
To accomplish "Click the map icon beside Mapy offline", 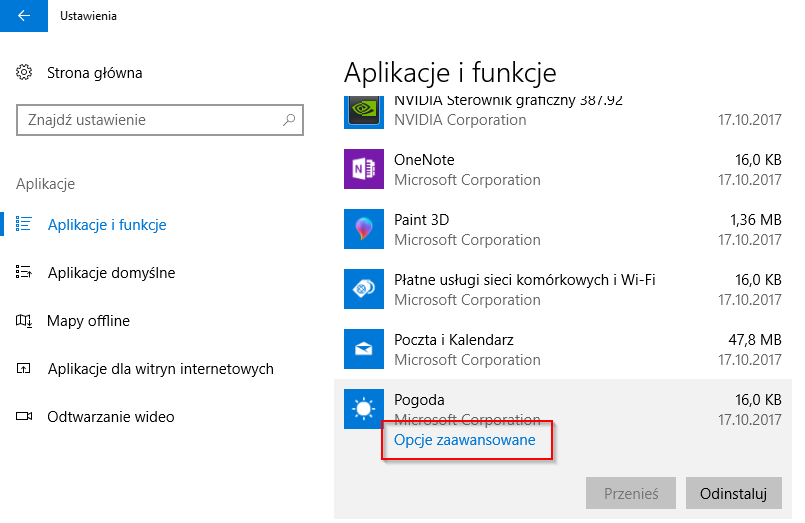I will [x=24, y=321].
